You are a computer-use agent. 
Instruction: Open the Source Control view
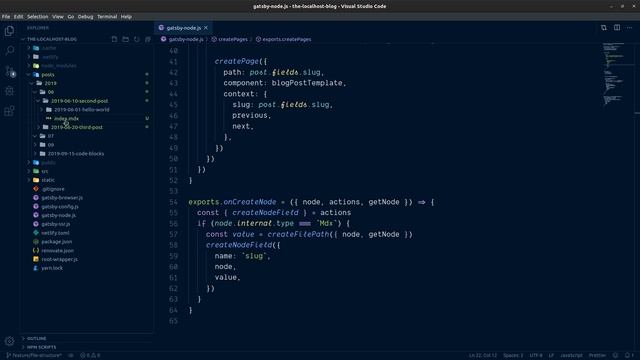pos(9,71)
